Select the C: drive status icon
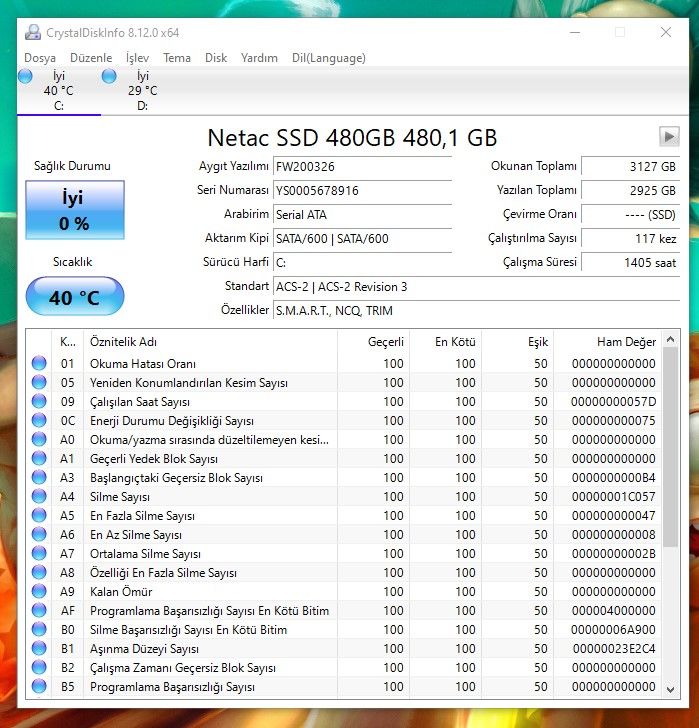The height and width of the screenshot is (728, 699). point(26,76)
